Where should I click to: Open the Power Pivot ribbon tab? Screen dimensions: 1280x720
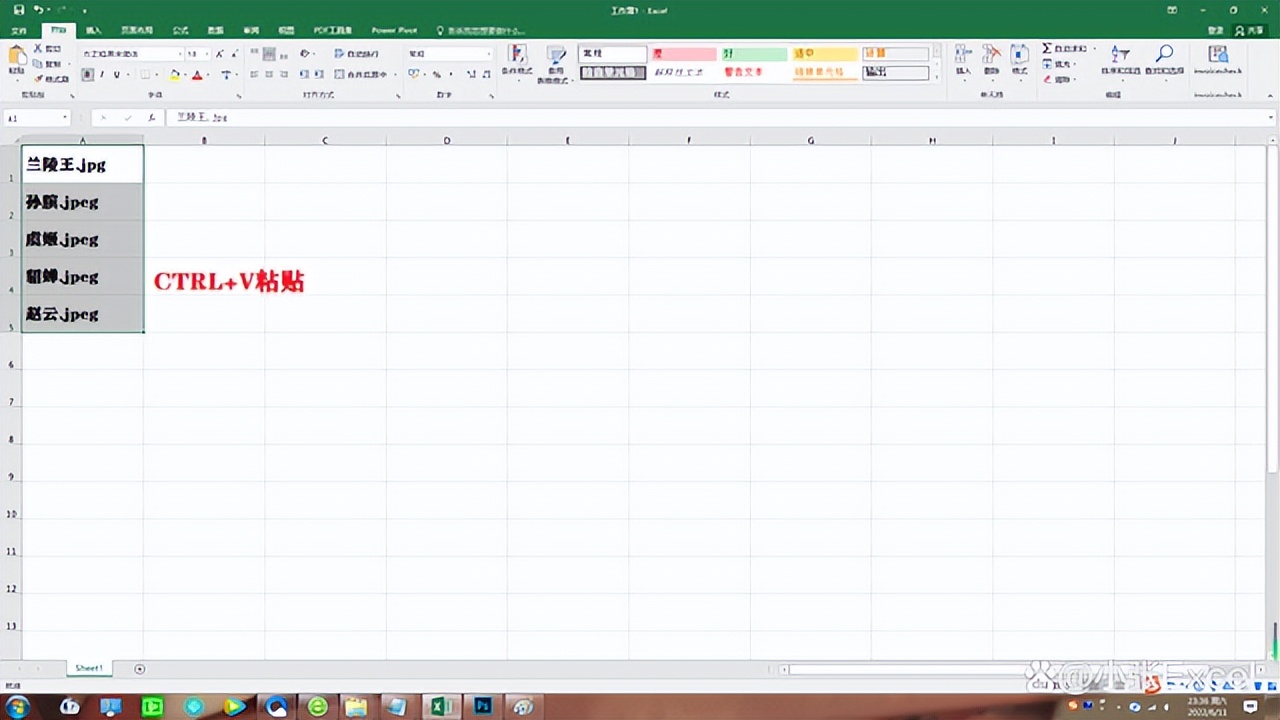pos(396,30)
